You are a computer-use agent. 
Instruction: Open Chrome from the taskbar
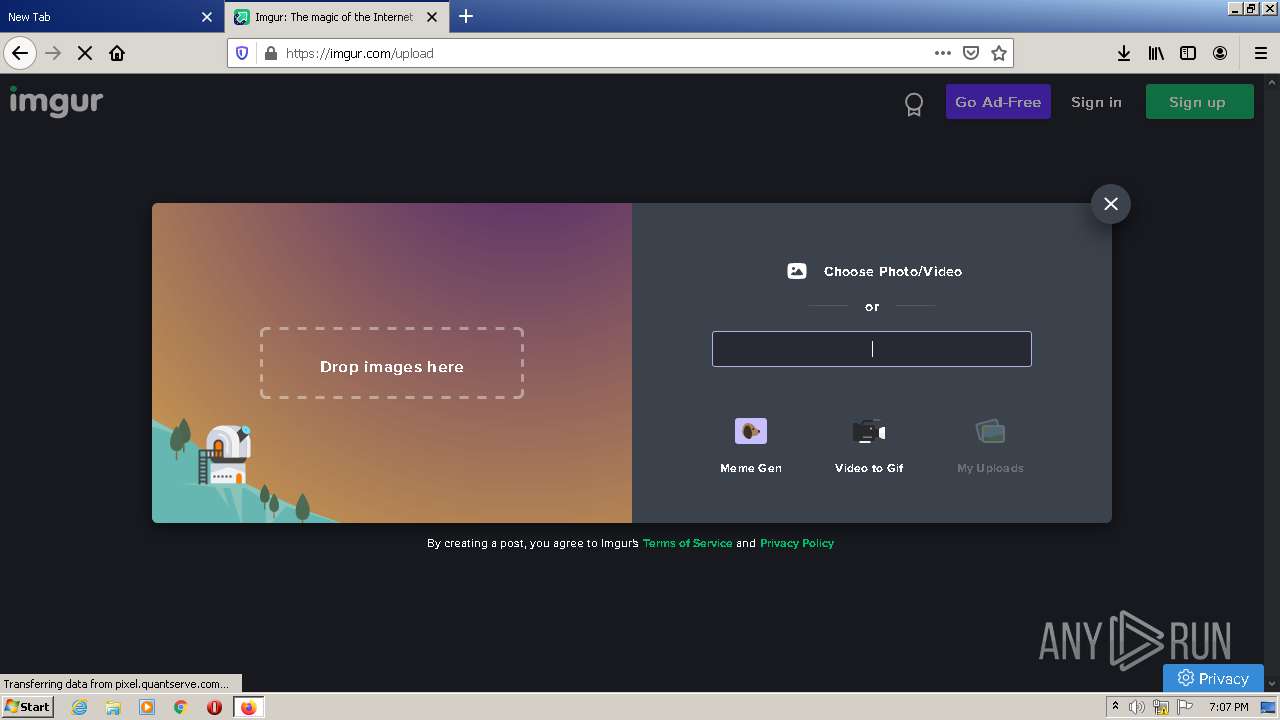coord(181,707)
